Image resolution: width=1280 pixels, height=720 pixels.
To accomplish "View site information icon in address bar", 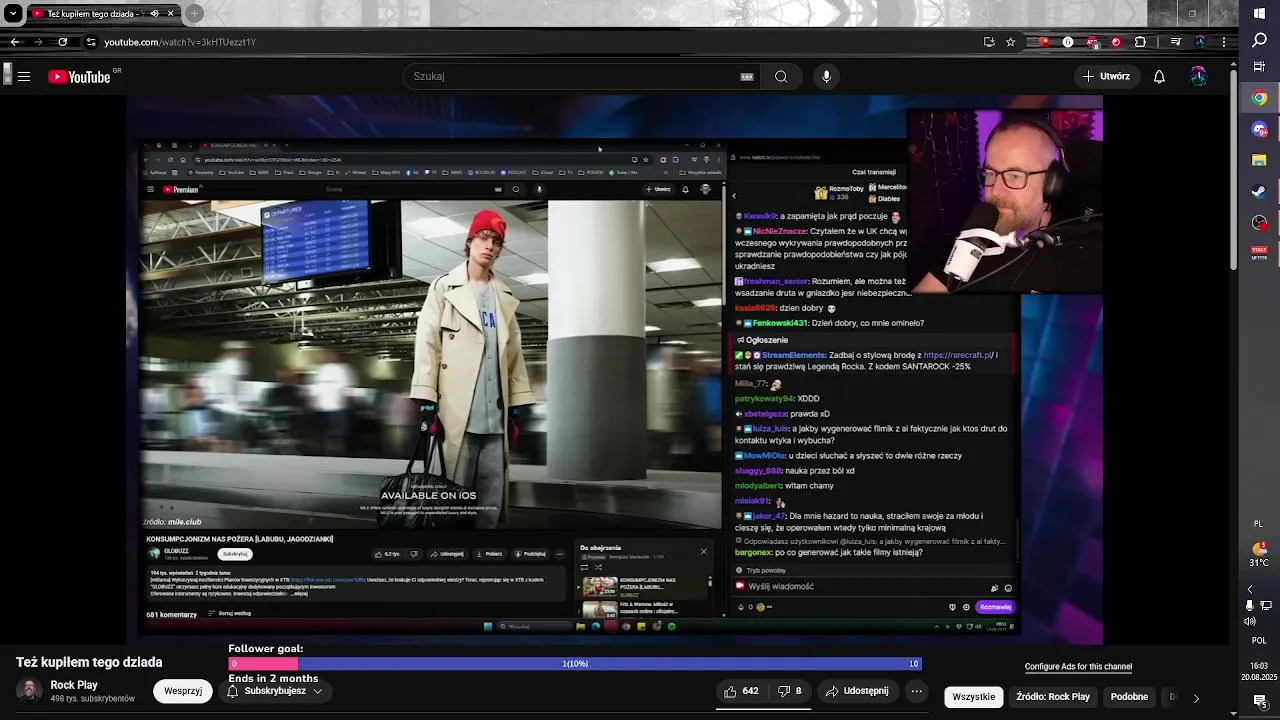I will [x=91, y=42].
